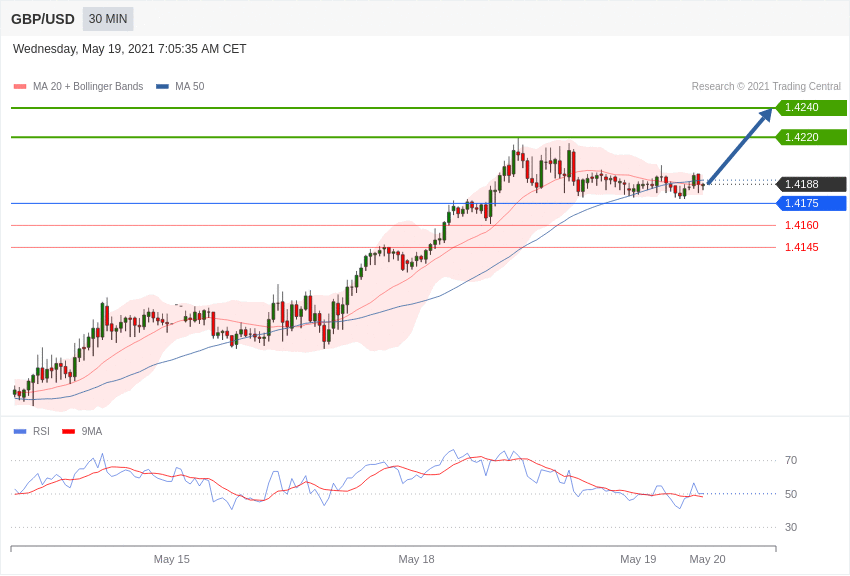Click the green 1.4220 price tag
The image size is (850, 576).
click(811, 137)
